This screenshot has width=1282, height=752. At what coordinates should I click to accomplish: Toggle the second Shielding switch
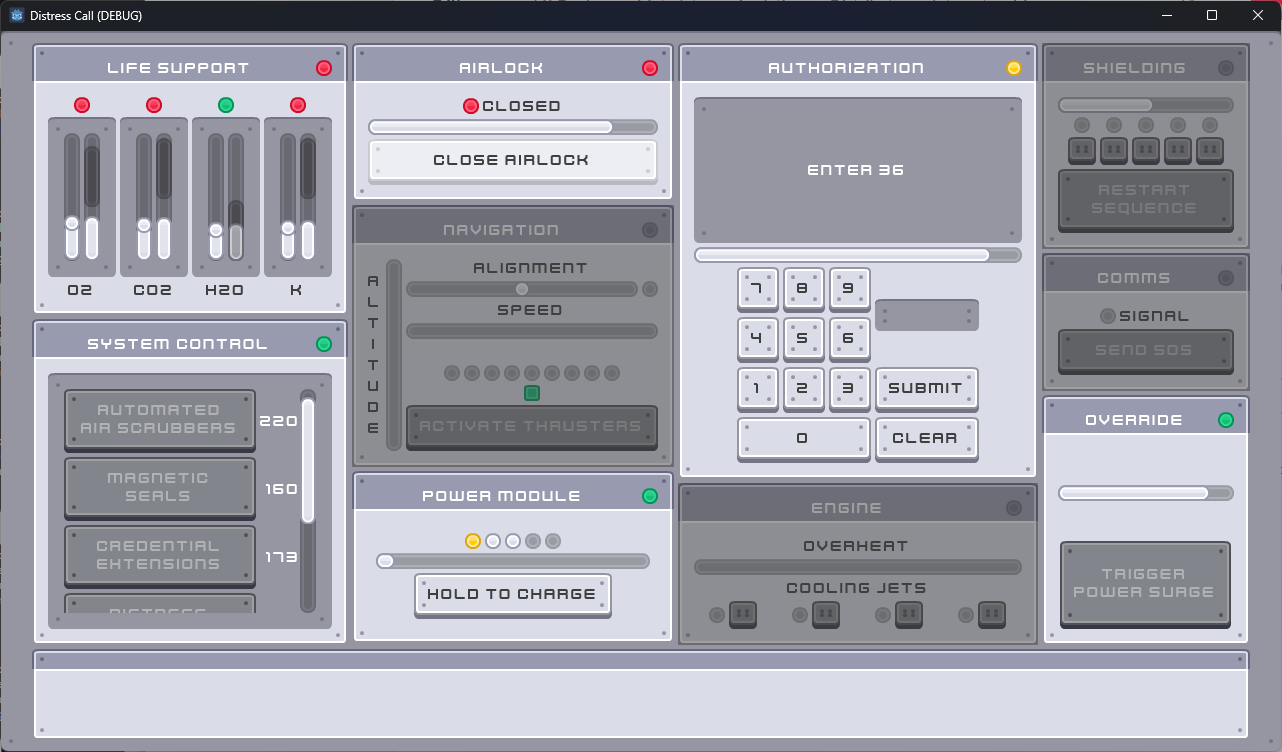pyautogui.click(x=1114, y=150)
